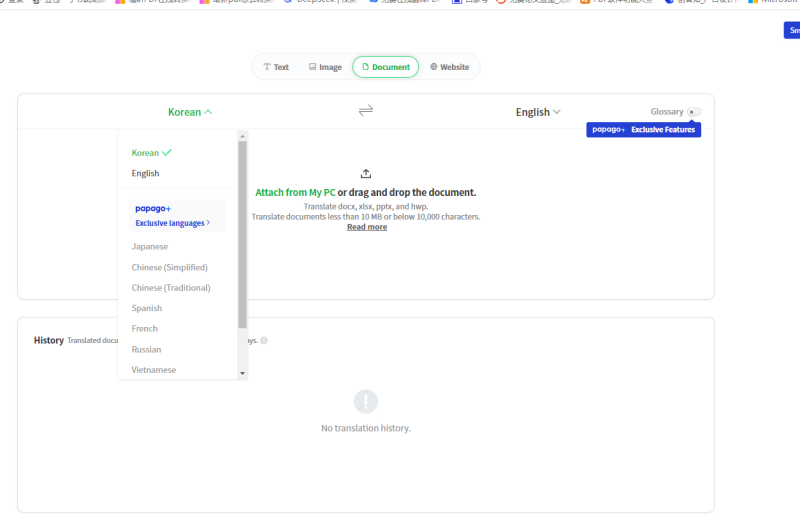The height and width of the screenshot is (516, 800).
Task: Click the papago+ Exclusive Features badge
Action: pos(643,130)
